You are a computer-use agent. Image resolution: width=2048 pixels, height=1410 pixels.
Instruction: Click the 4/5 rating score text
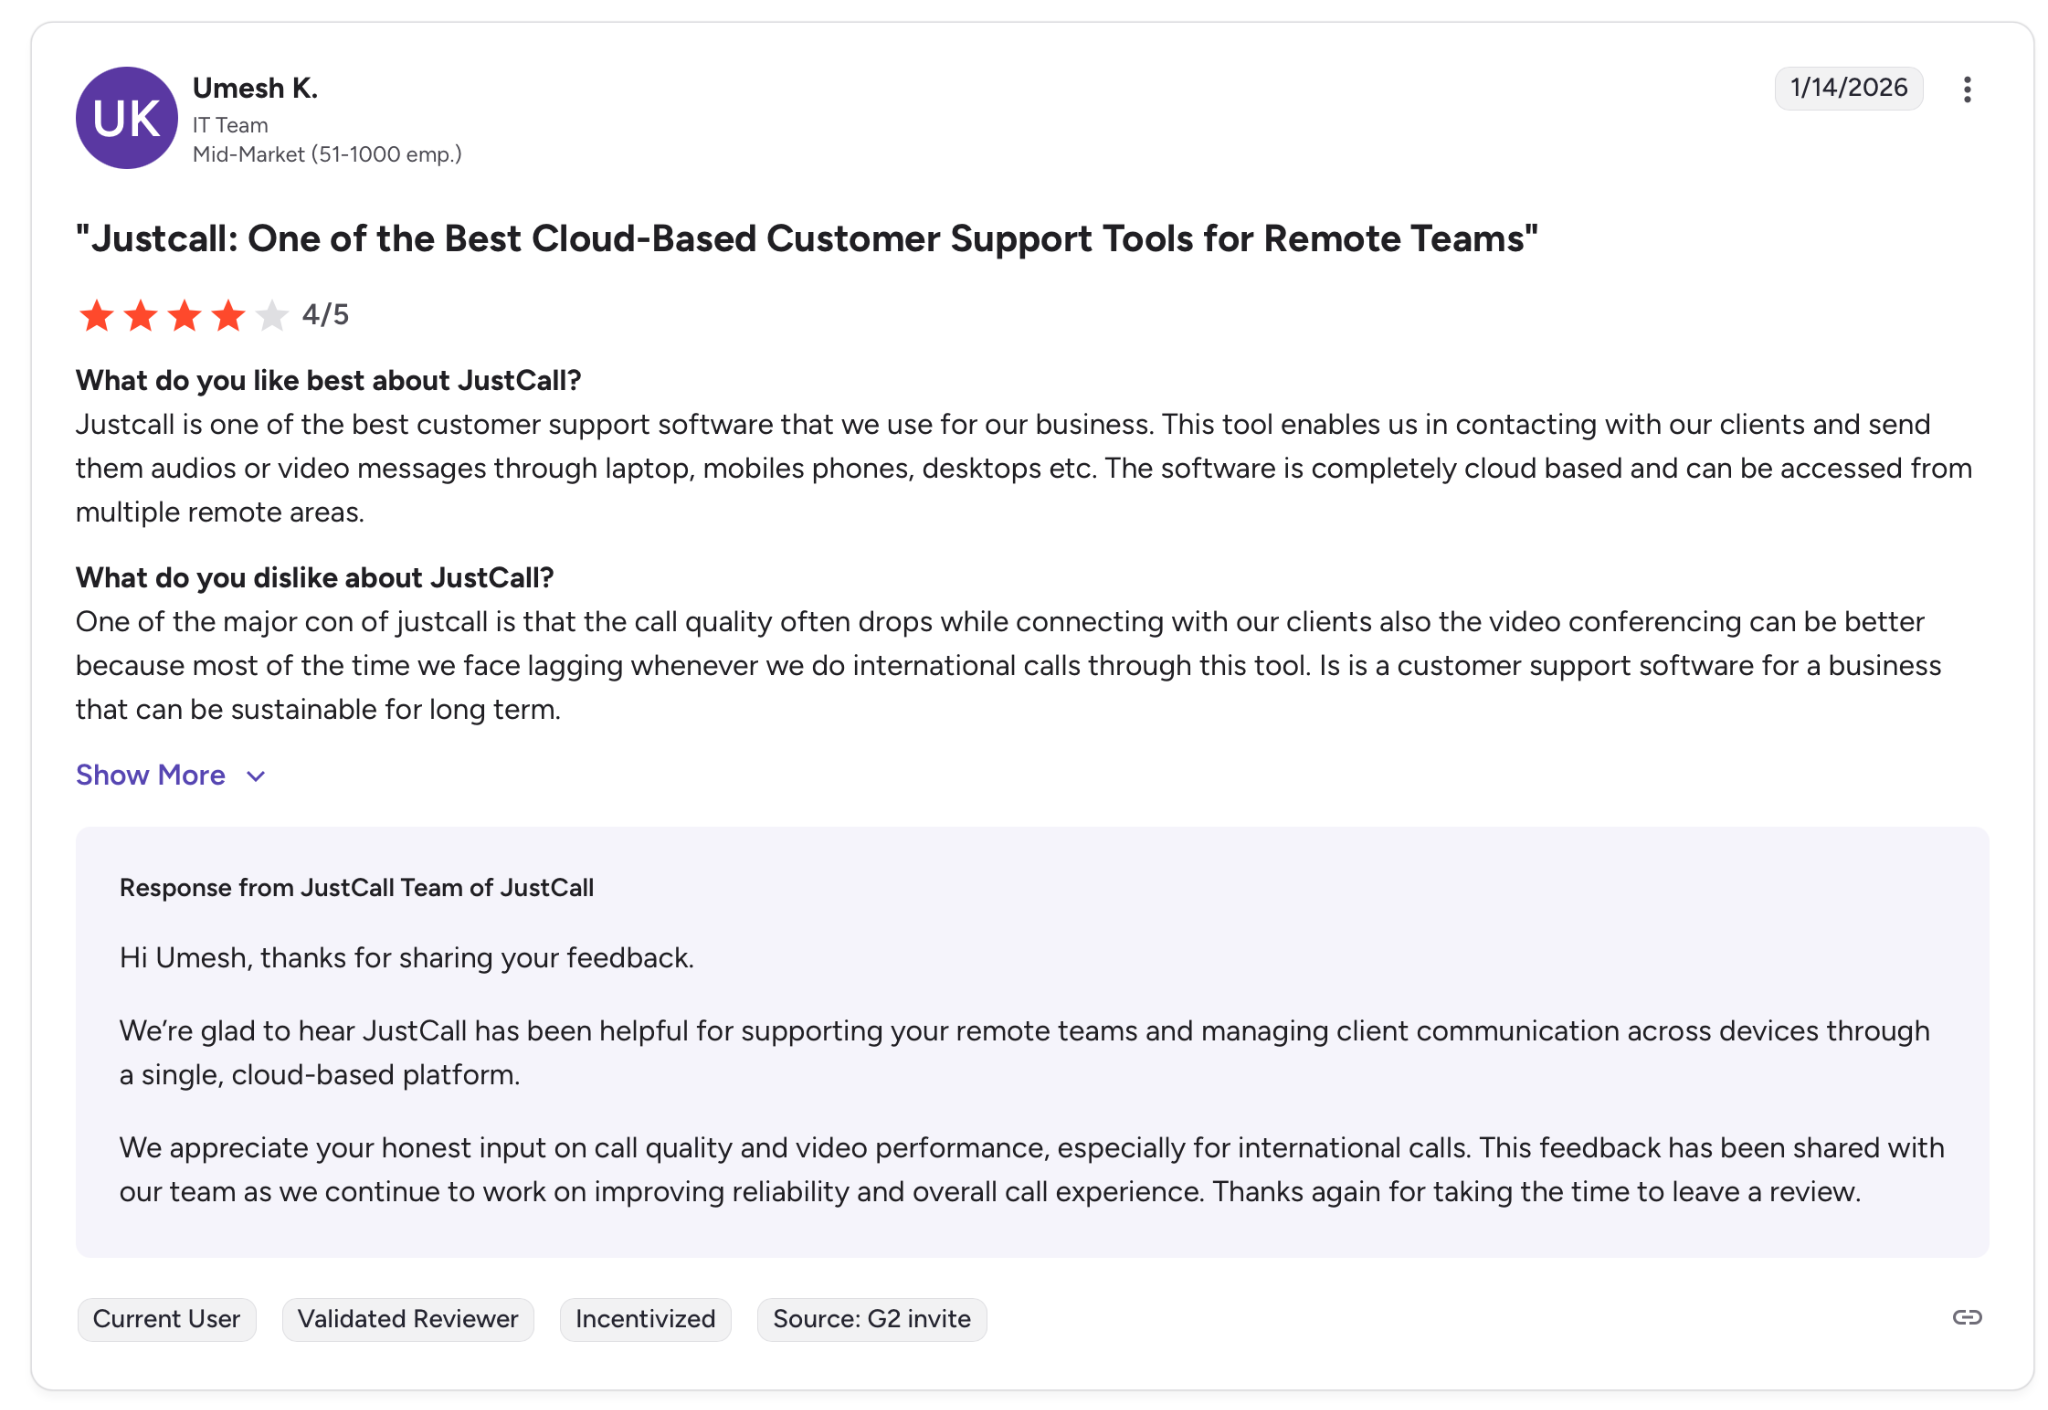click(326, 315)
